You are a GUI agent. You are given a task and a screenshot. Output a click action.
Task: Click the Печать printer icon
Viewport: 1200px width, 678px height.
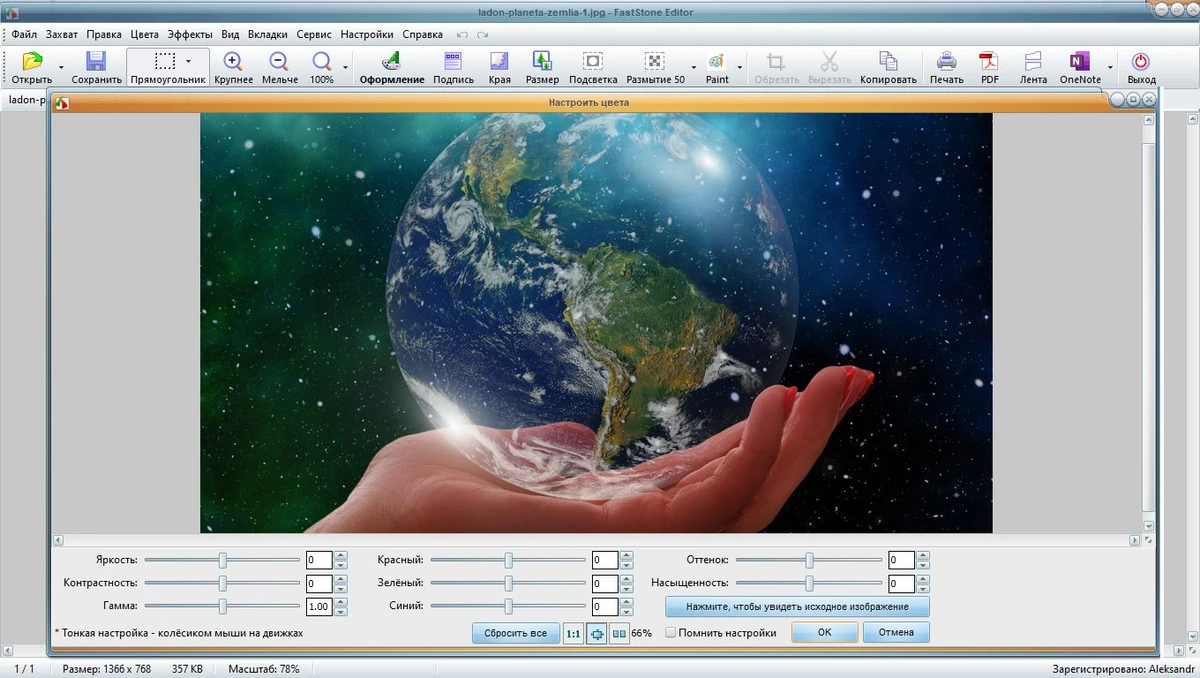946,62
